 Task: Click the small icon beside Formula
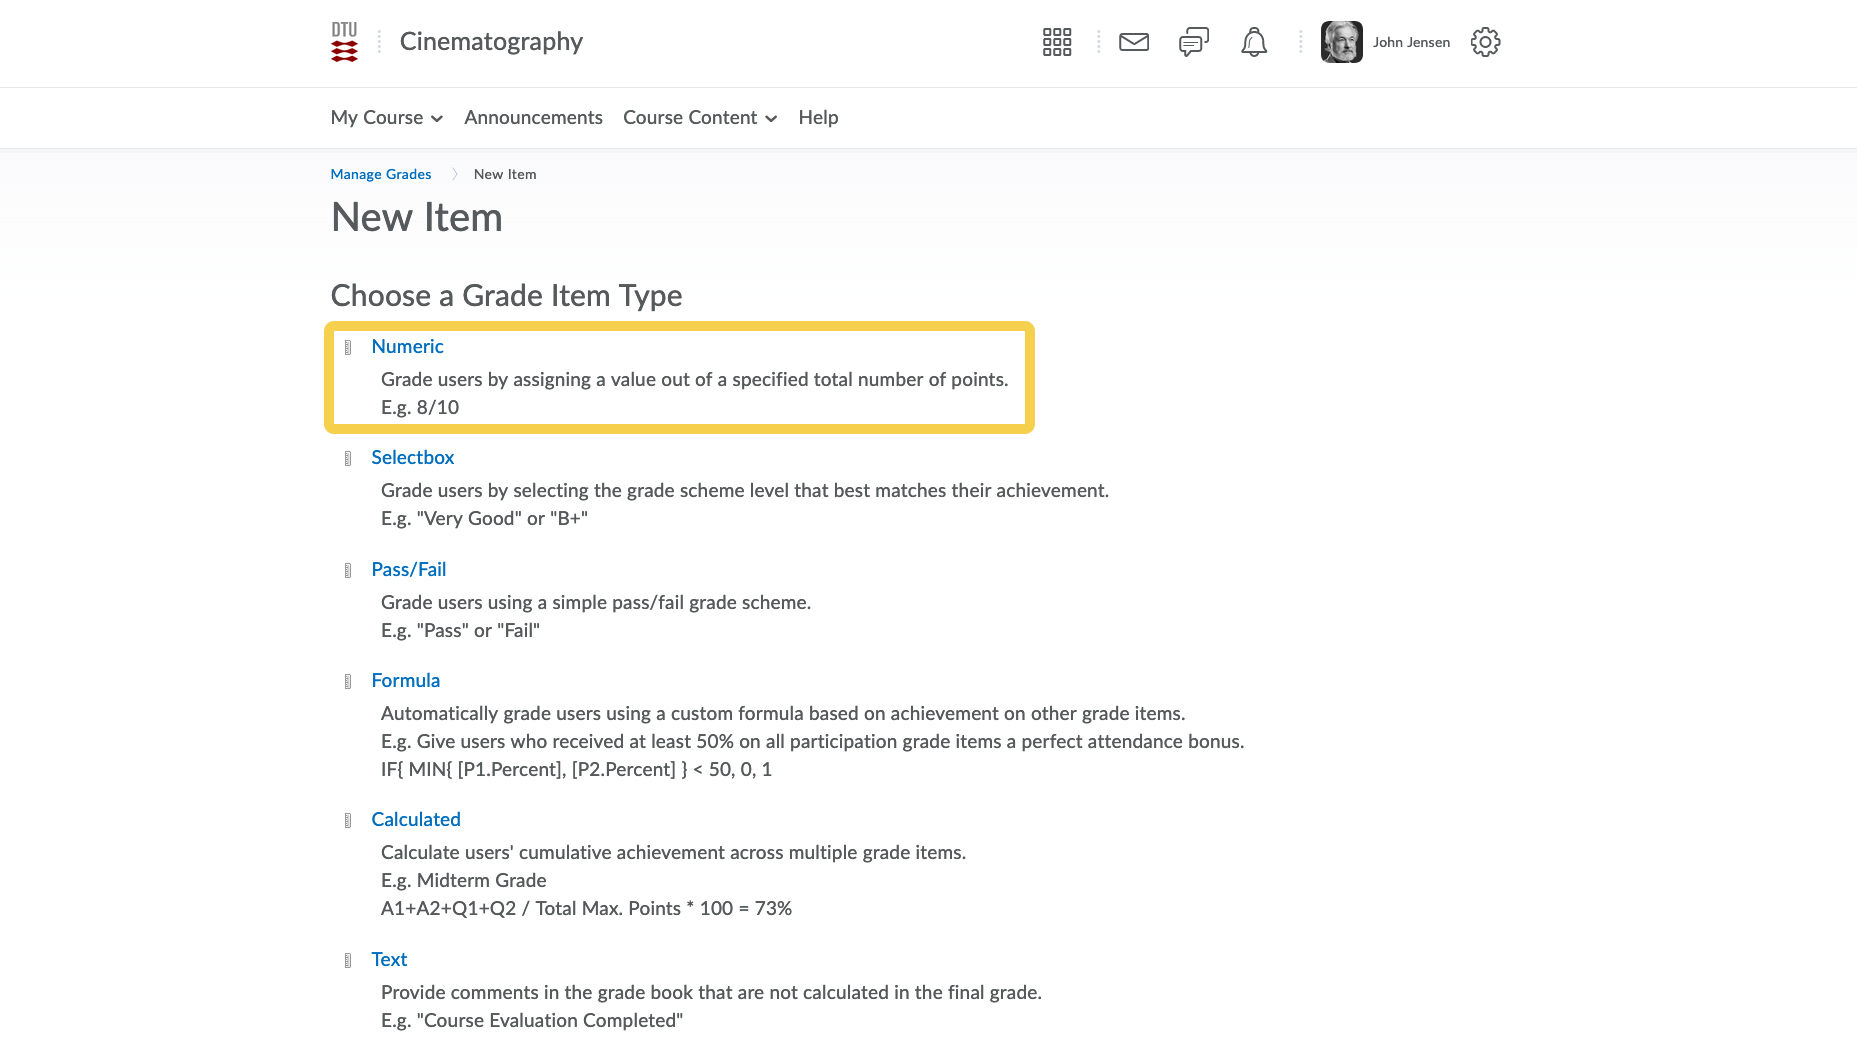[348, 681]
